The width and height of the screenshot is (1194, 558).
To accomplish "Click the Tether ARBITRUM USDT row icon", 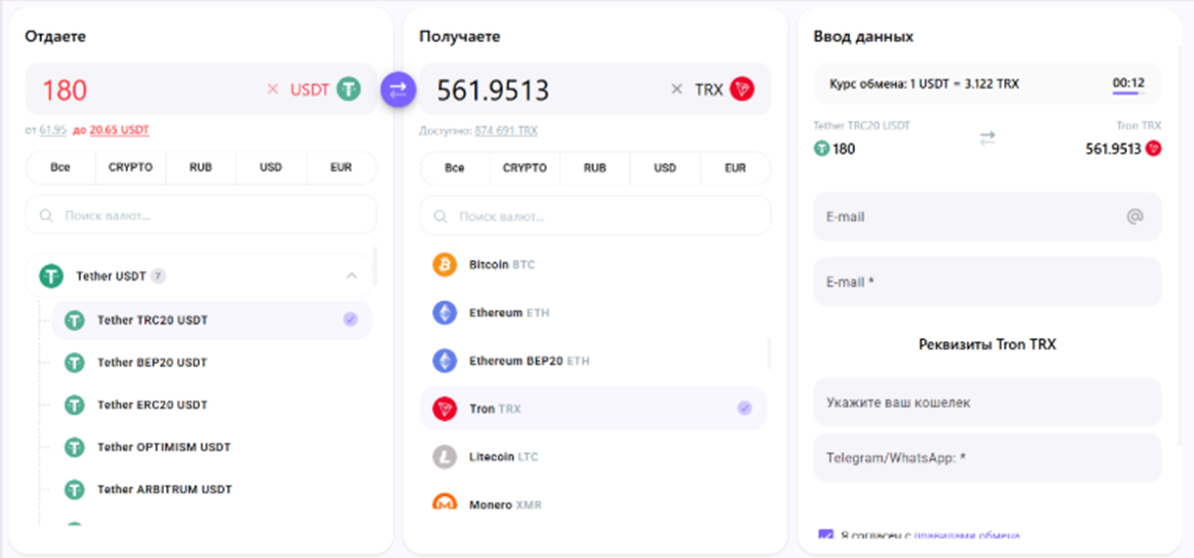I will pos(74,489).
